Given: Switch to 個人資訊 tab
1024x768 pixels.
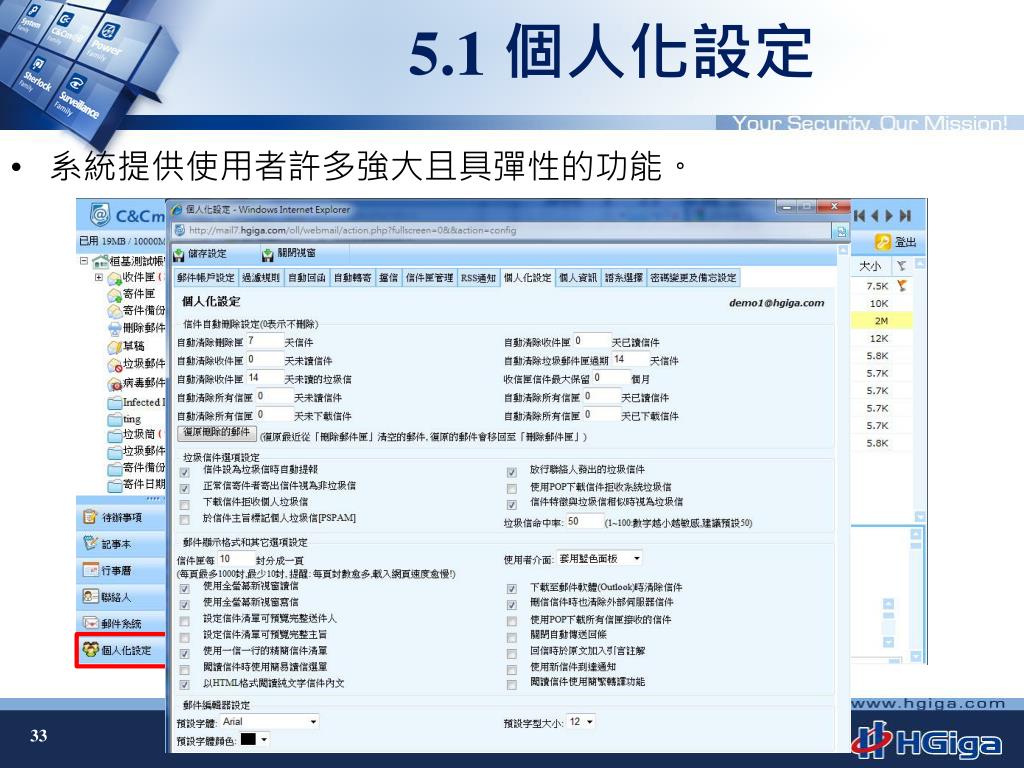Looking at the screenshot, I should (577, 278).
